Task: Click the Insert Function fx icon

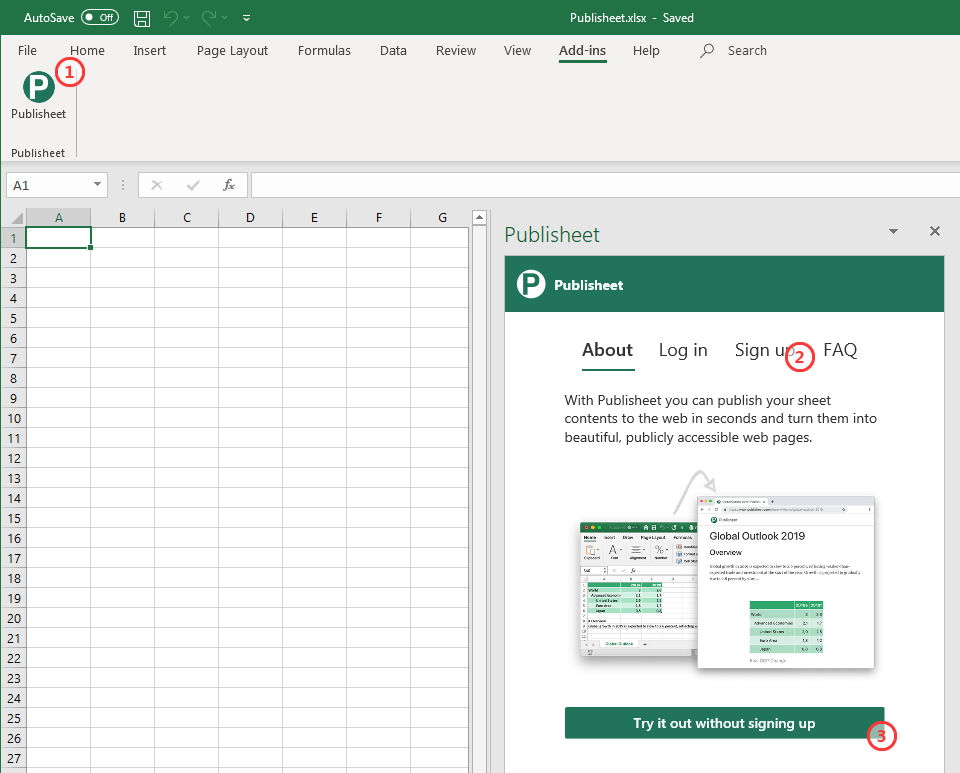Action: [228, 185]
